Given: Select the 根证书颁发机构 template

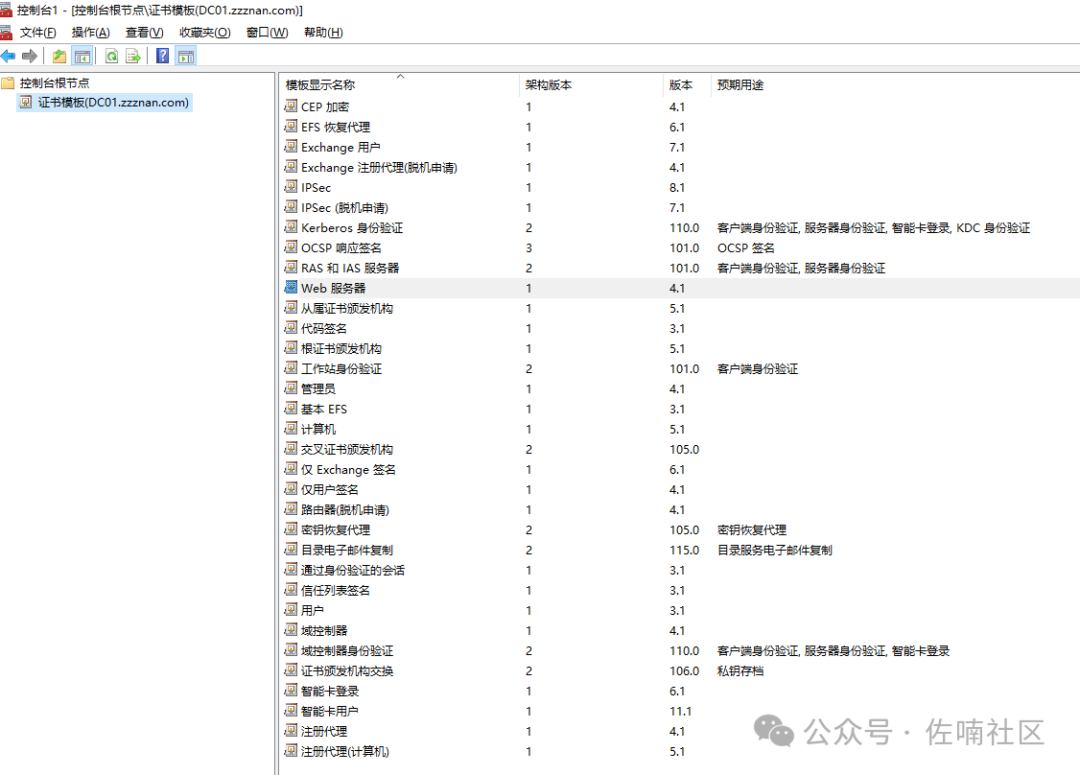Looking at the screenshot, I should pyautogui.click(x=341, y=348).
